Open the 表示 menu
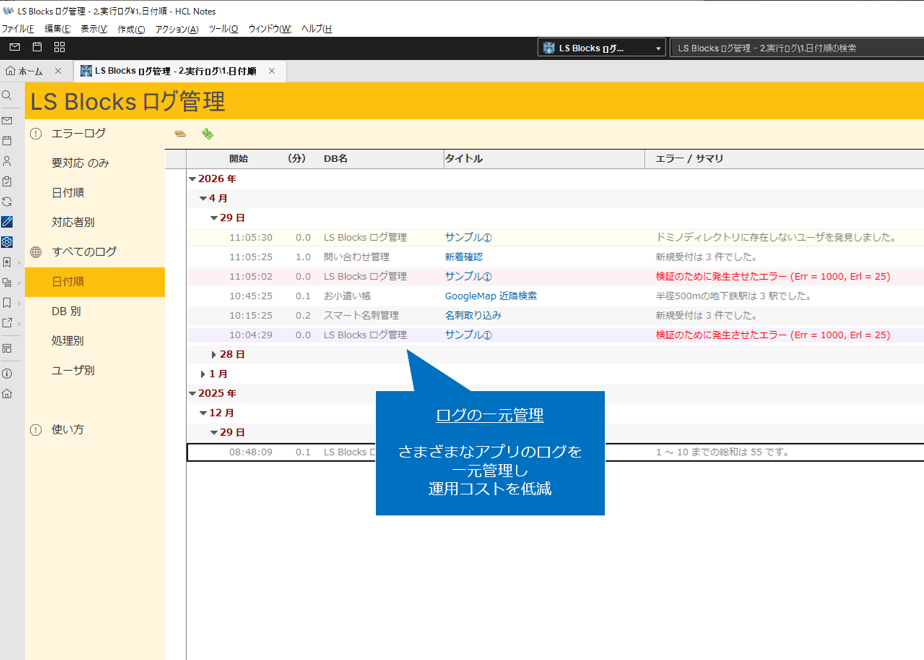This screenshot has width=924, height=660. click(x=94, y=29)
